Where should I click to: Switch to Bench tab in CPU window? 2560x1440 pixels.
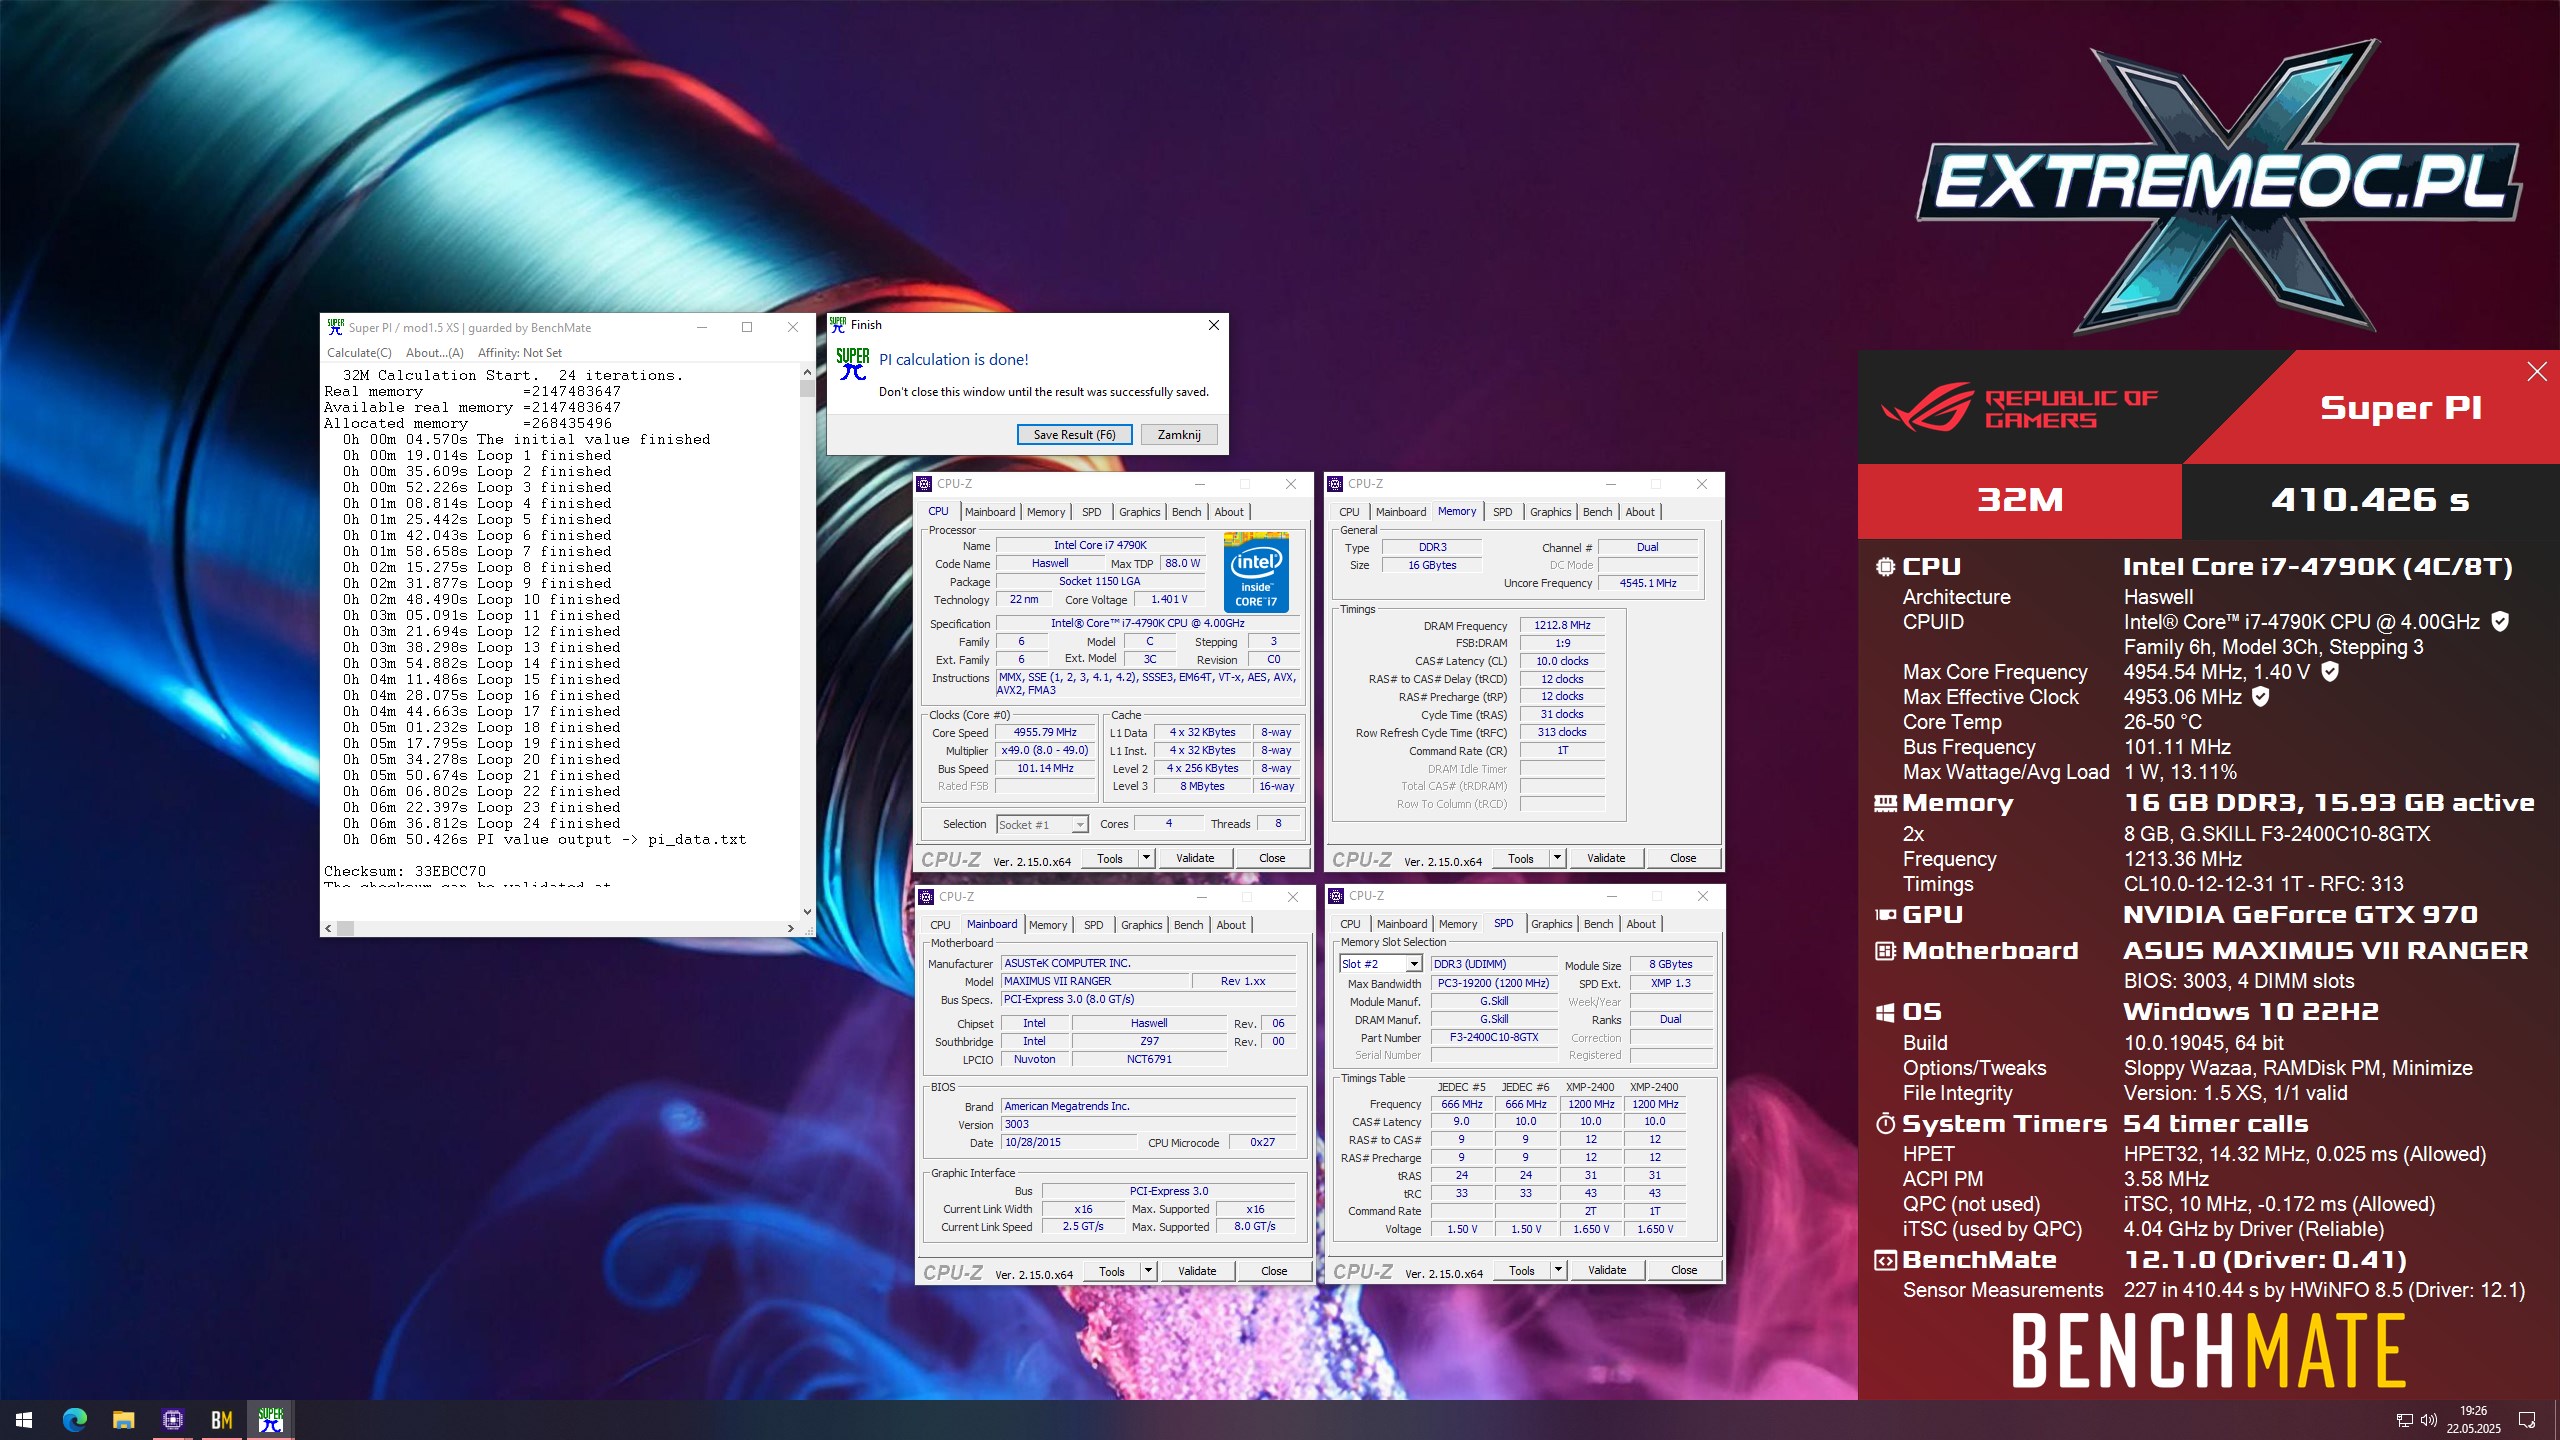click(x=1186, y=512)
